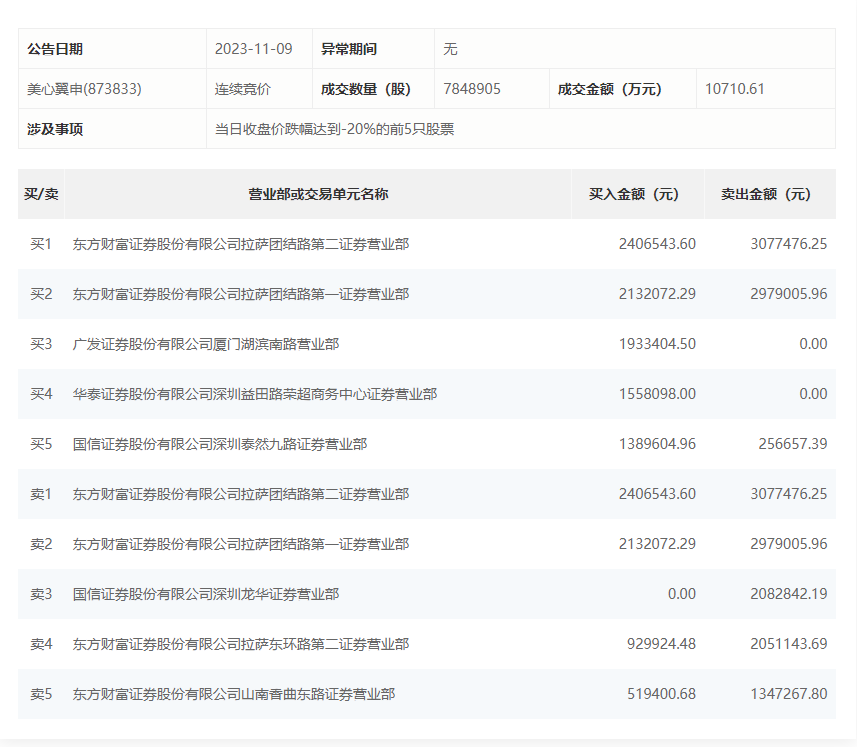Screen dimensions: 857x747
Task: Select the sell amount 256657.39
Action: pyautogui.click(x=793, y=444)
